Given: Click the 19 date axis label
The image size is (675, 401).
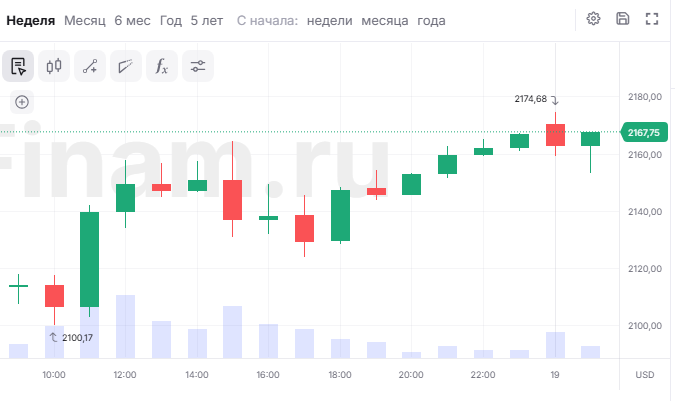Looking at the screenshot, I should point(555,375).
